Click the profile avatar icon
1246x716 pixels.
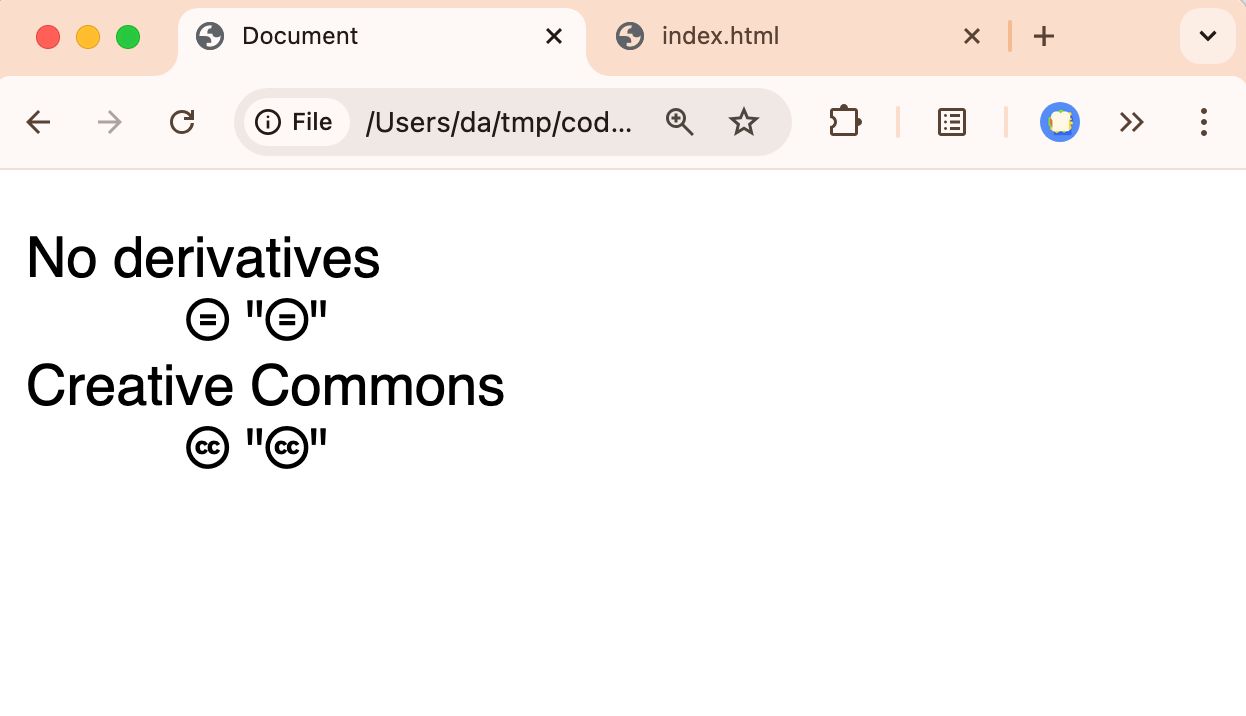[x=1060, y=122]
